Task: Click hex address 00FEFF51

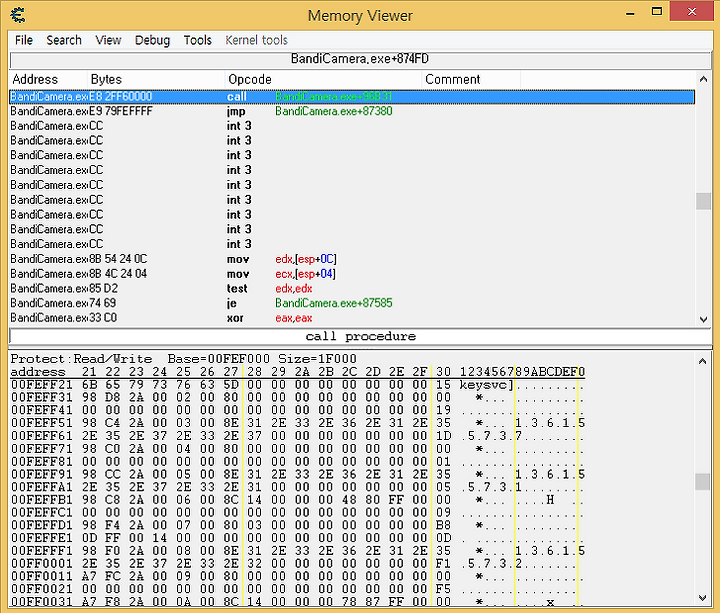Action: [x=41, y=423]
